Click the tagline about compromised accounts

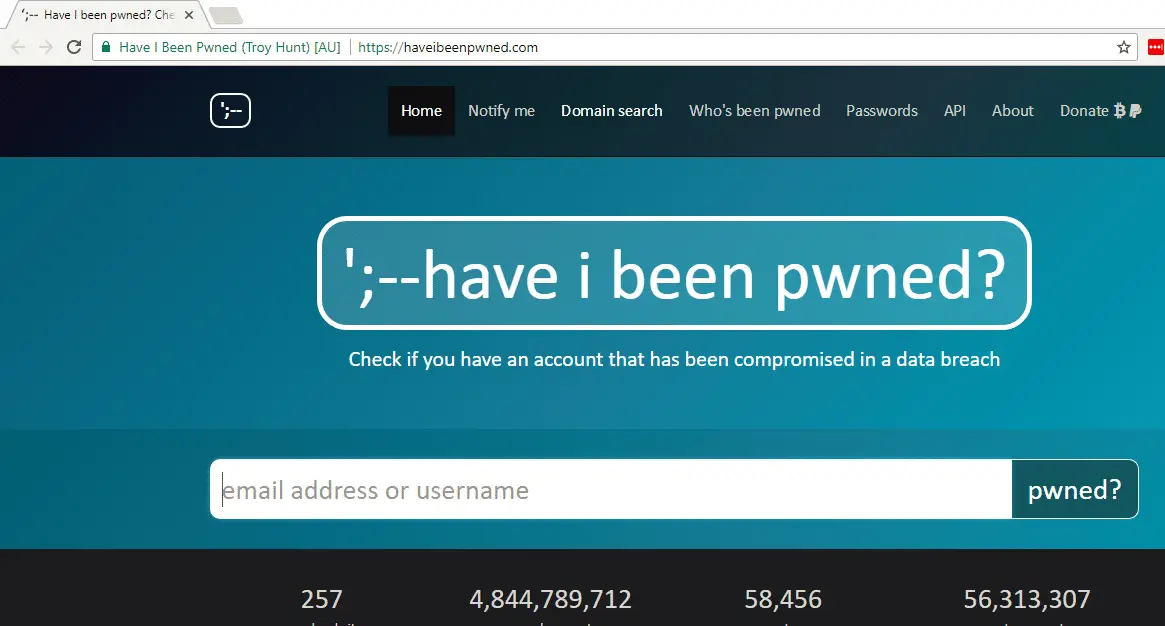[x=674, y=359]
